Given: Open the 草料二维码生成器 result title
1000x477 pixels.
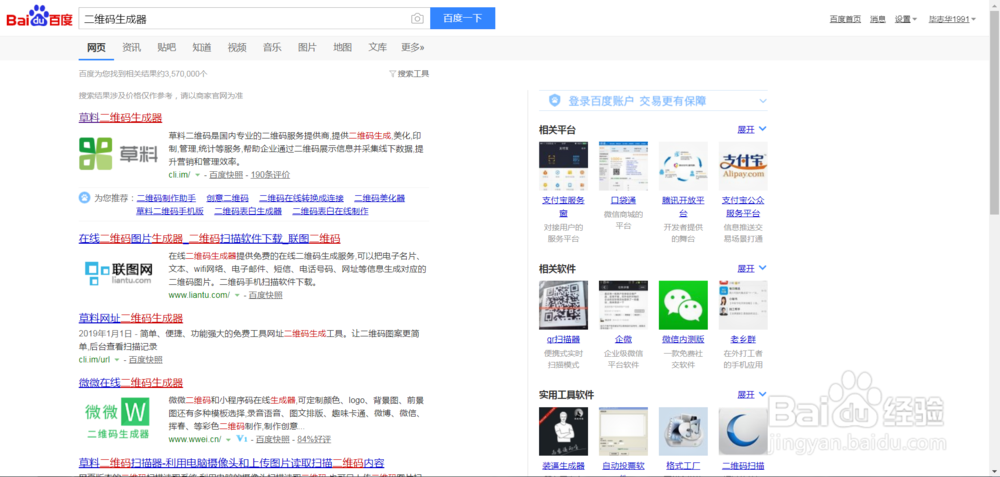Looking at the screenshot, I should [121, 117].
